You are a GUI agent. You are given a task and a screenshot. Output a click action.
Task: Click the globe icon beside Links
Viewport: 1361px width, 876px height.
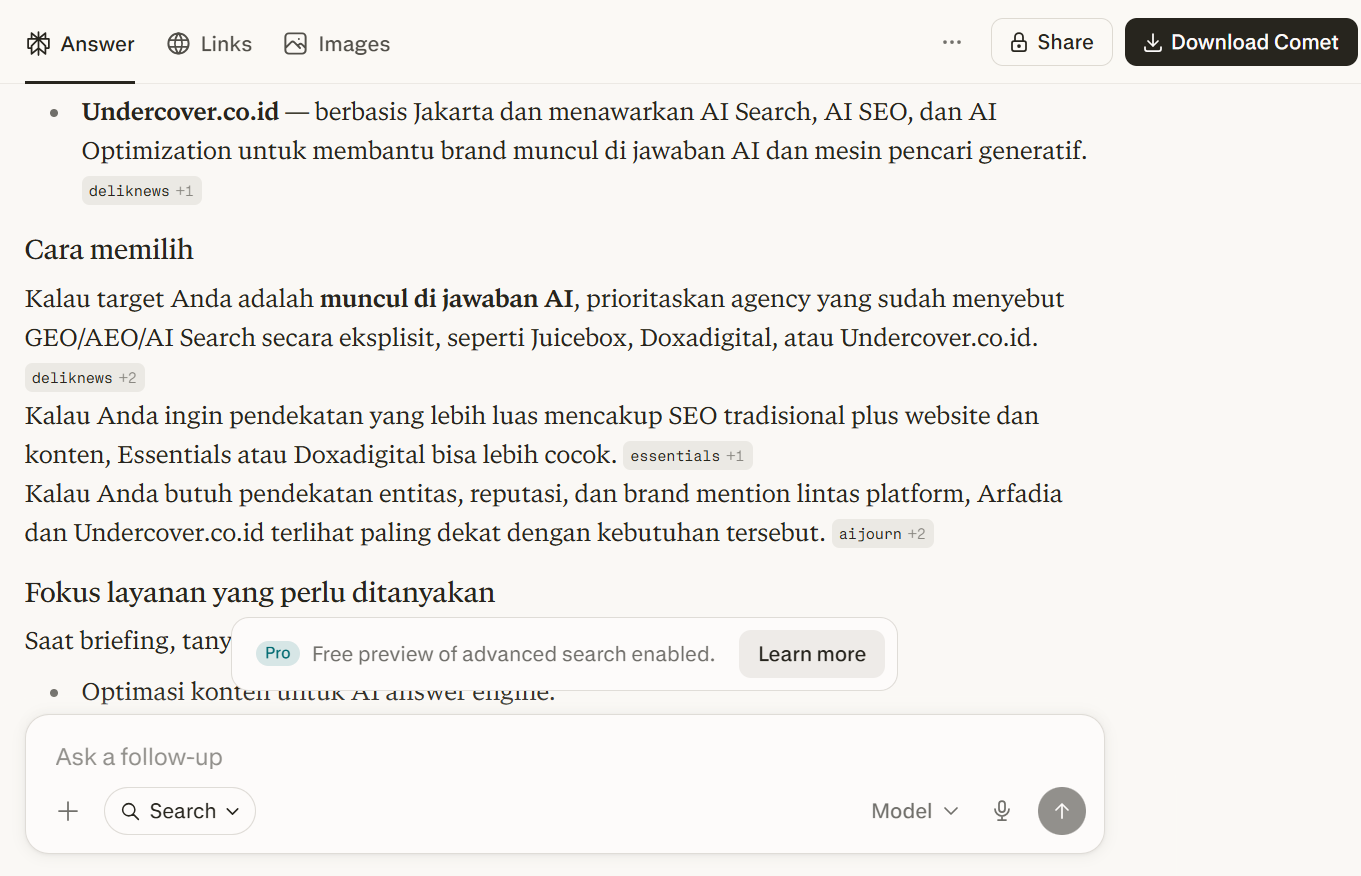[x=178, y=44]
